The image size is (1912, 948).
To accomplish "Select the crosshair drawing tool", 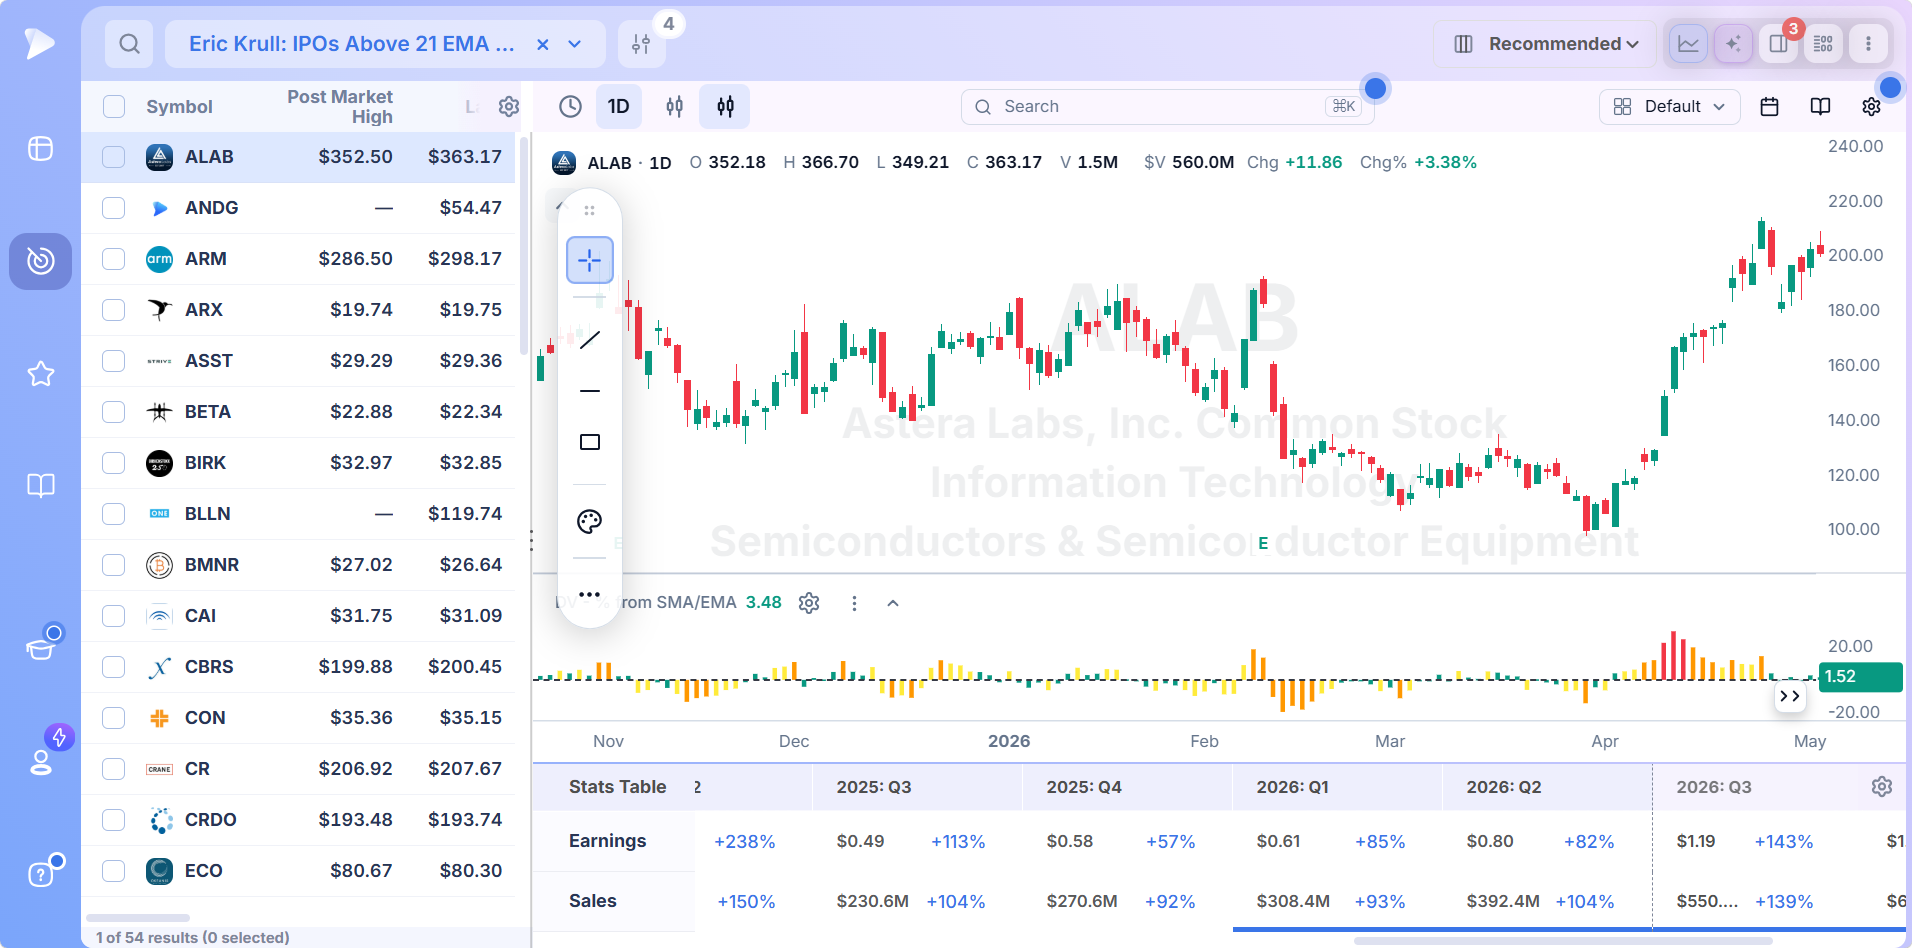I will pyautogui.click(x=590, y=261).
